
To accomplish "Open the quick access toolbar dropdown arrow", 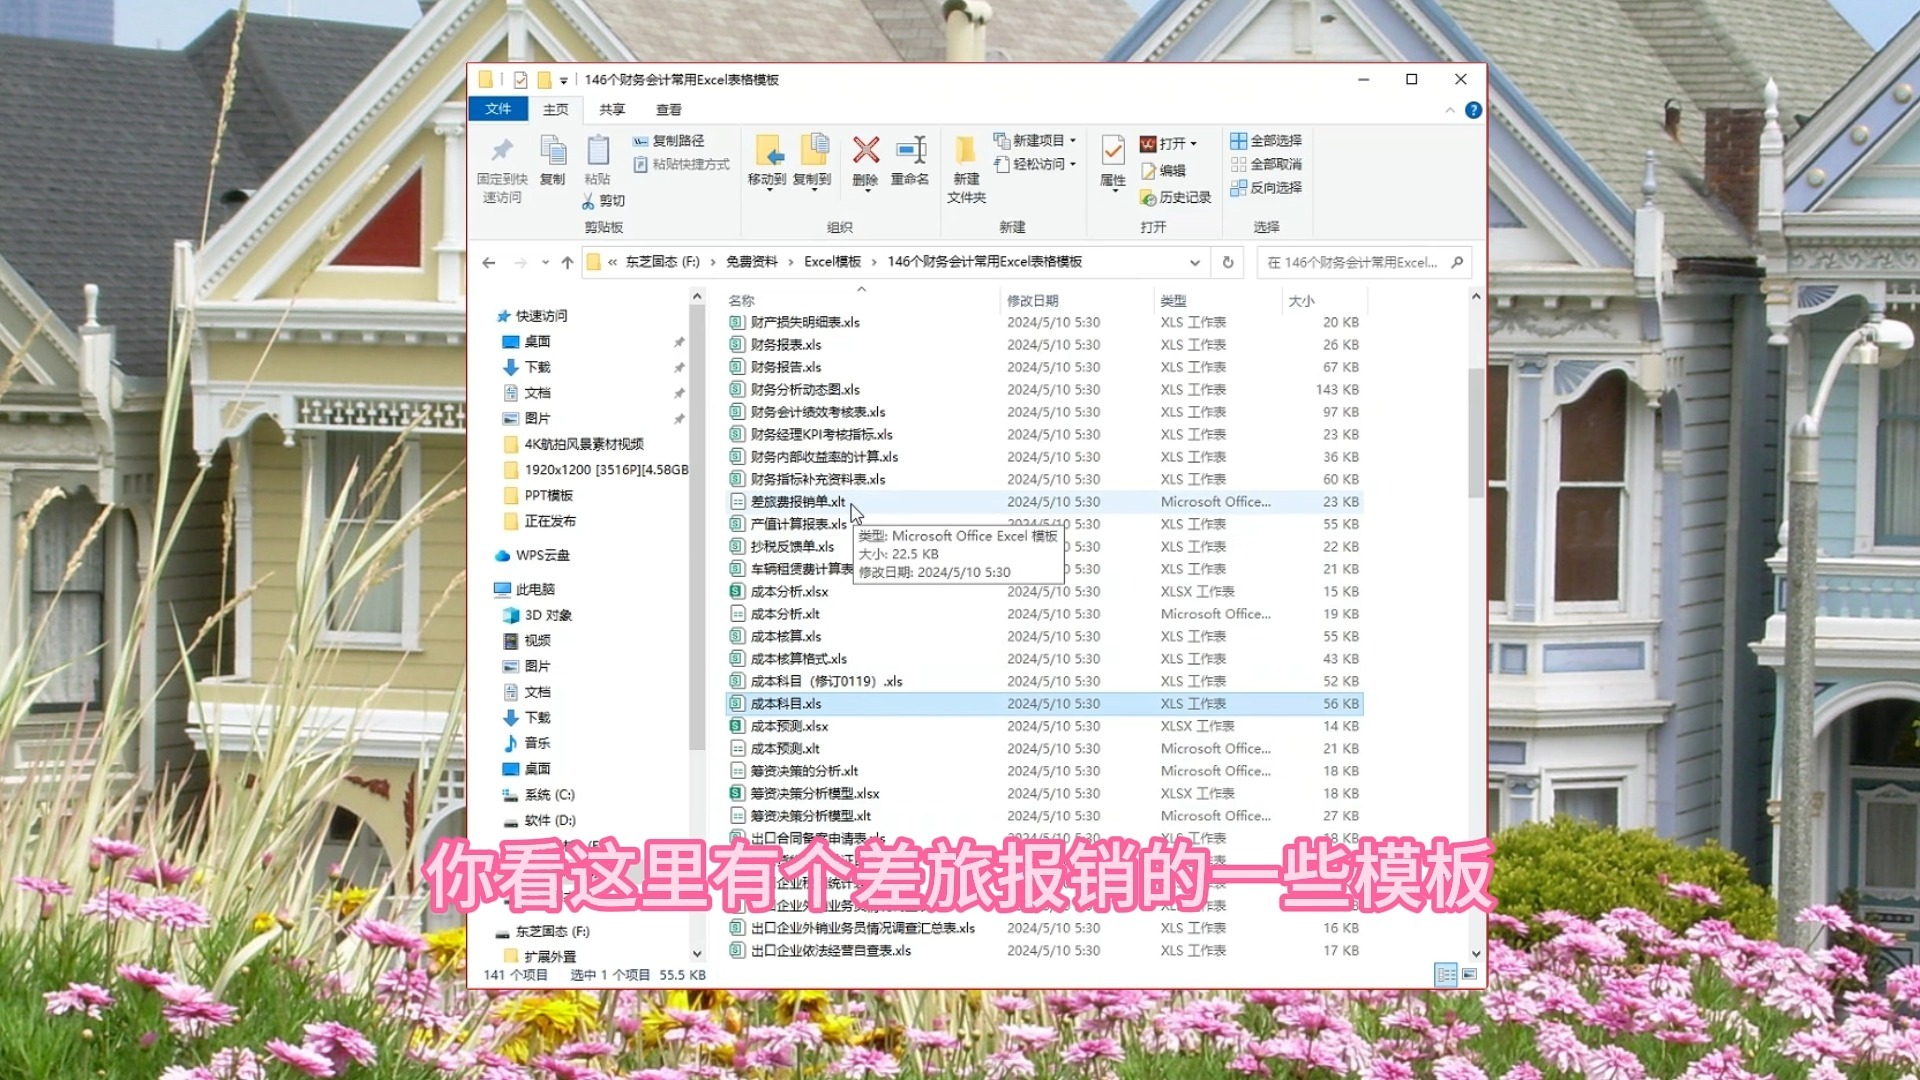I will pyautogui.click(x=565, y=79).
